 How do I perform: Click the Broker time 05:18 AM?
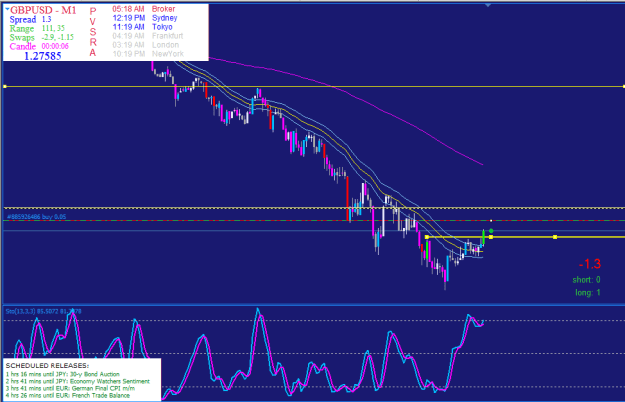pos(128,9)
